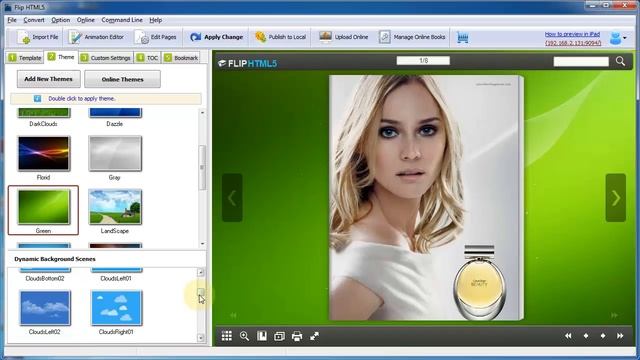Switch to the Template tab
Viewport: 640px width, 360px height.
25,58
